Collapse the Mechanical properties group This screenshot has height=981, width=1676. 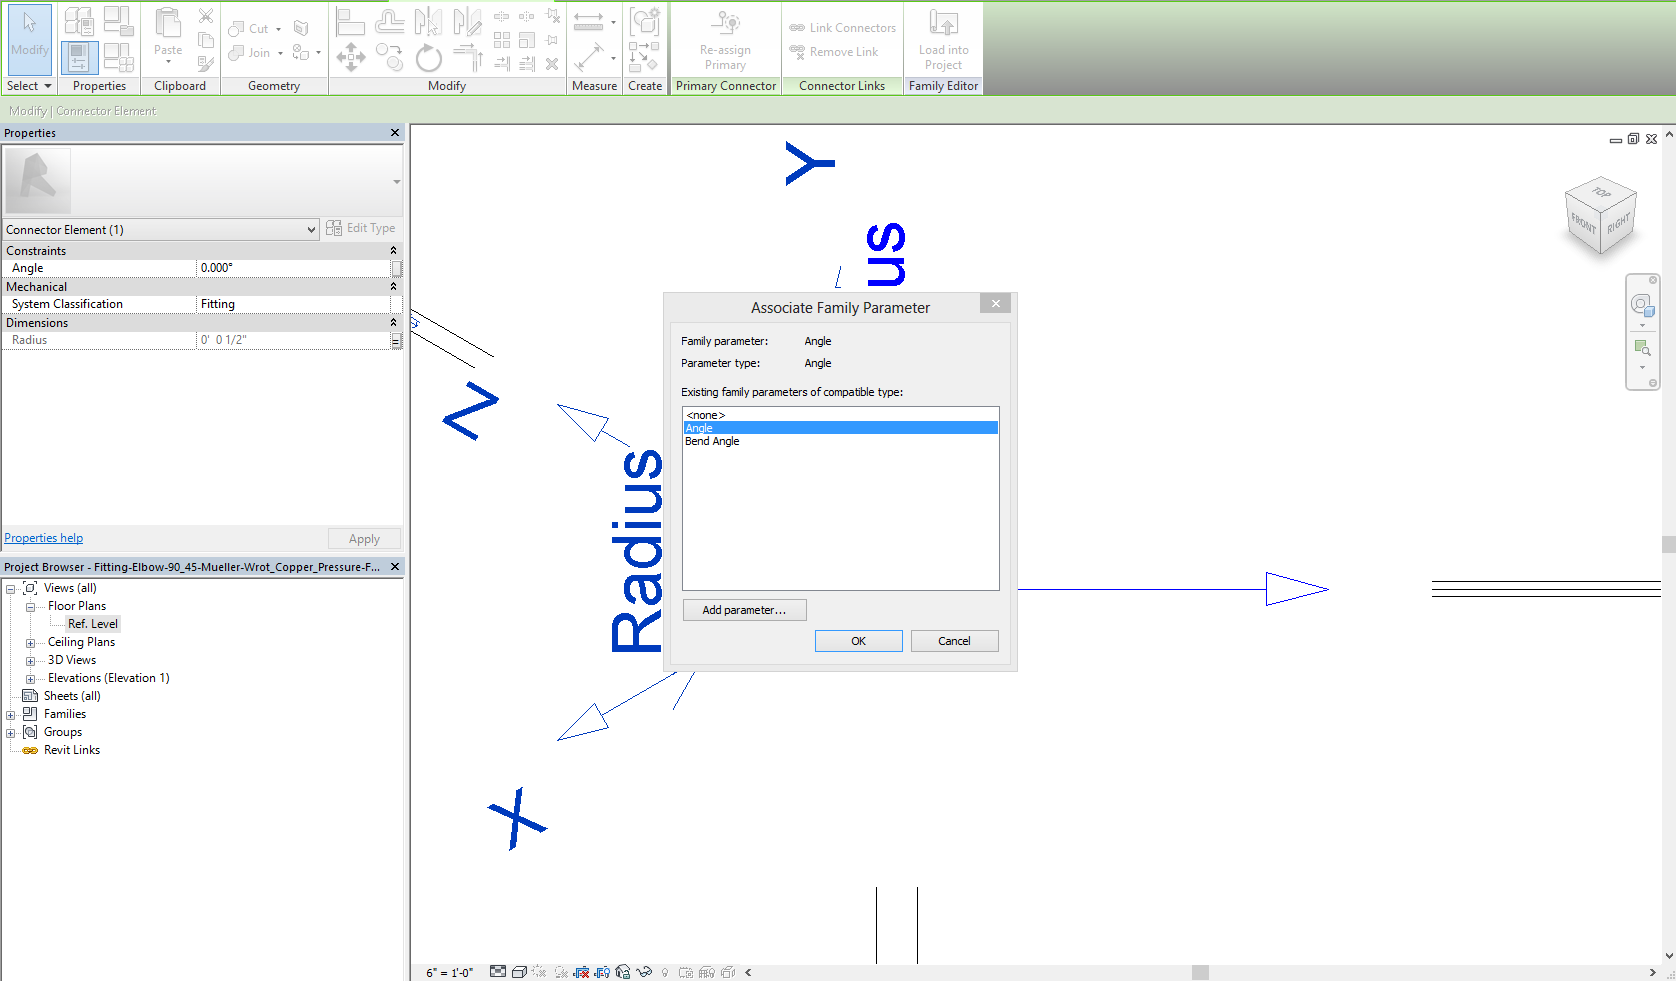[393, 287]
